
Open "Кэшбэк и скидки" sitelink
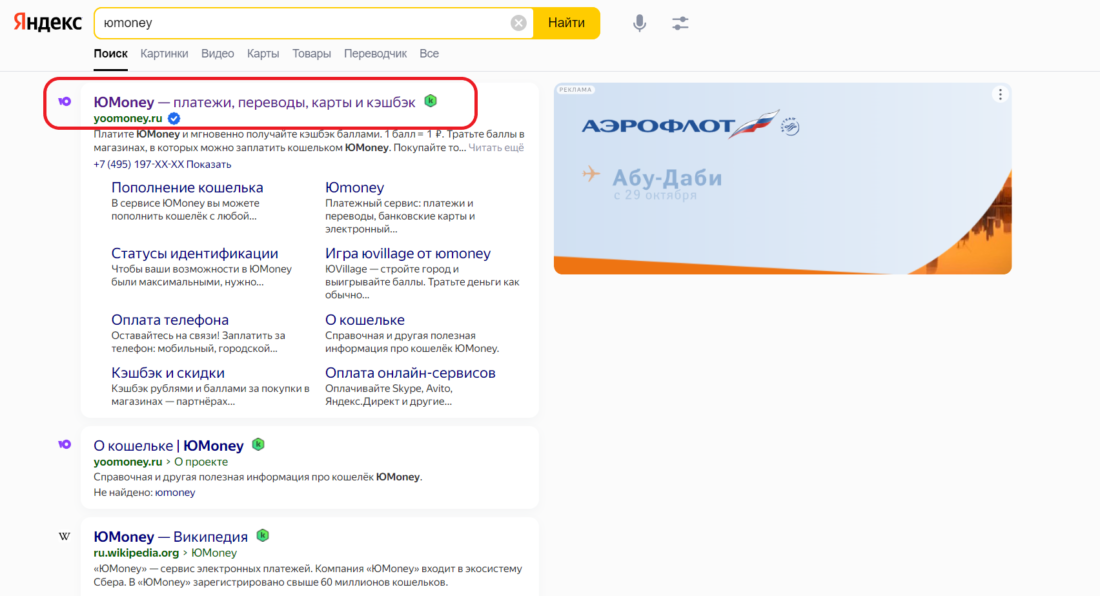click(x=168, y=373)
